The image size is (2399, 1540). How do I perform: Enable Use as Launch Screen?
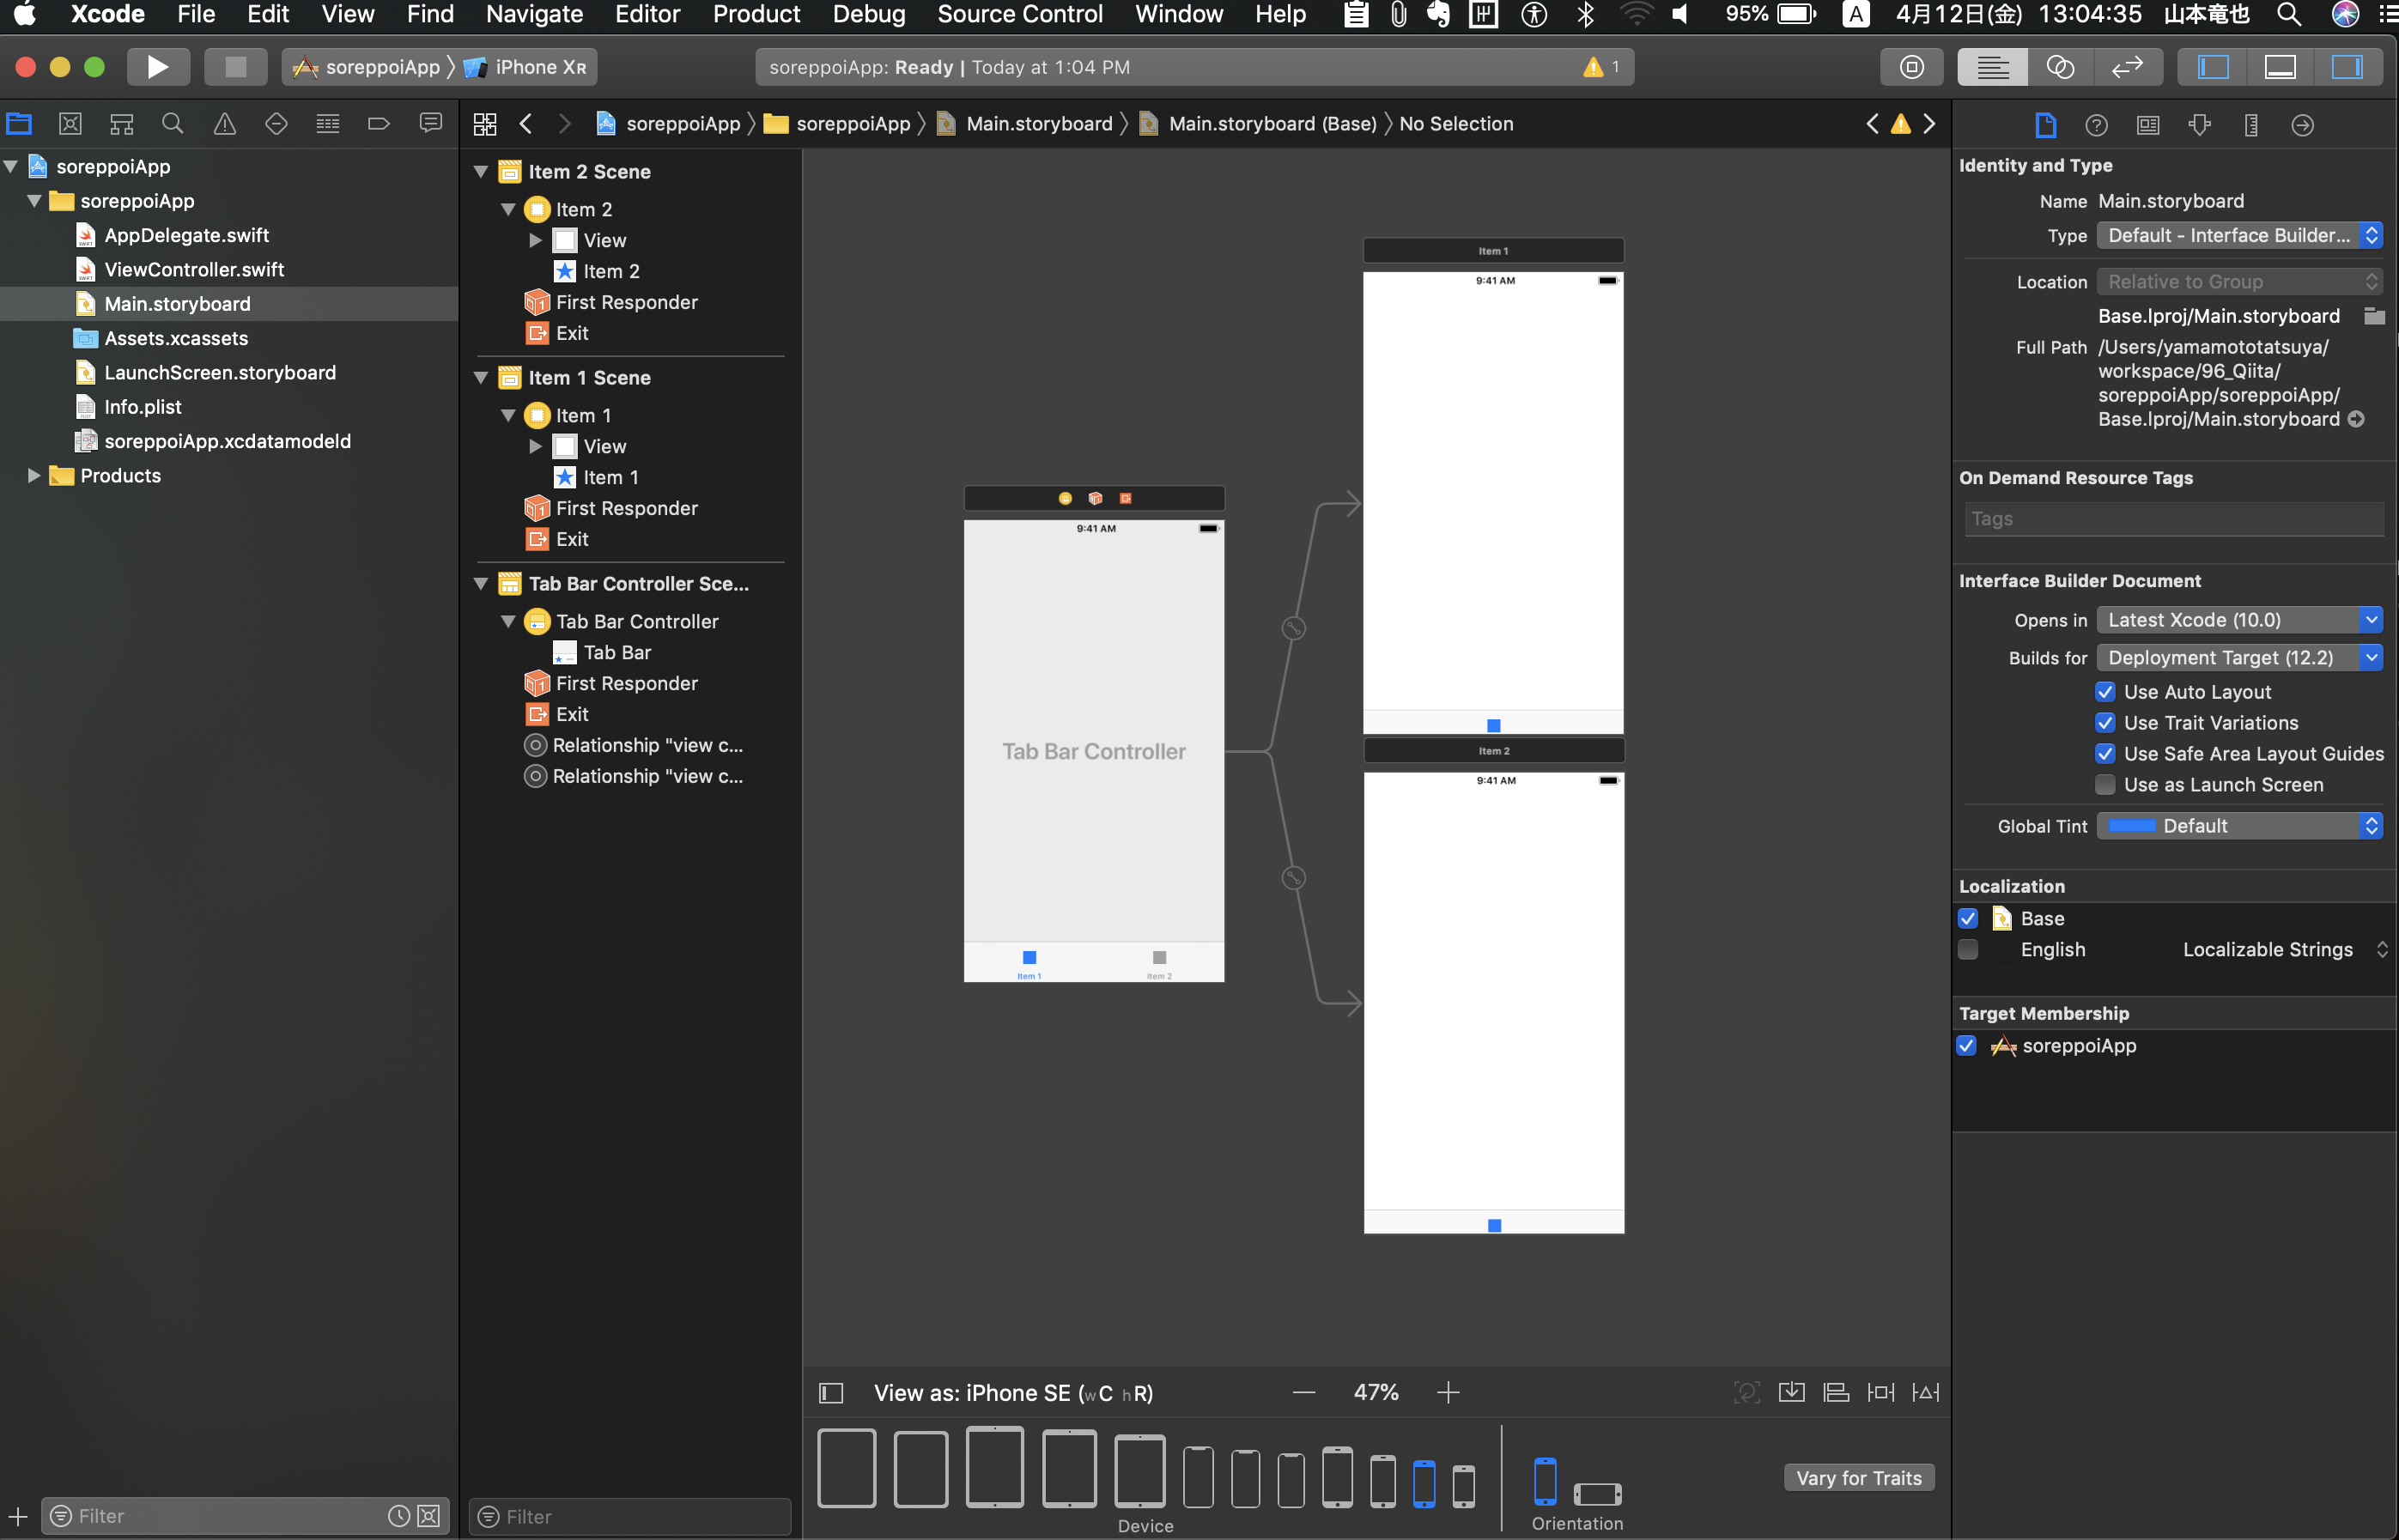tap(2105, 785)
